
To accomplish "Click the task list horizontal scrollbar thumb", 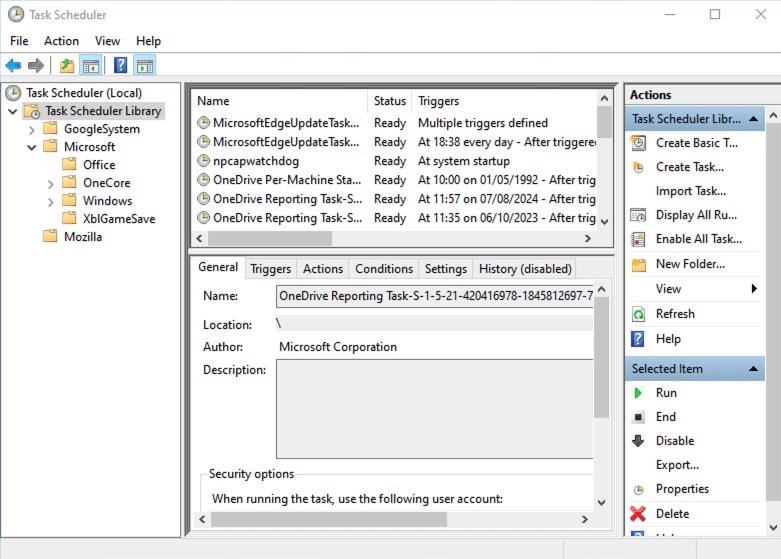I will coord(269,239).
